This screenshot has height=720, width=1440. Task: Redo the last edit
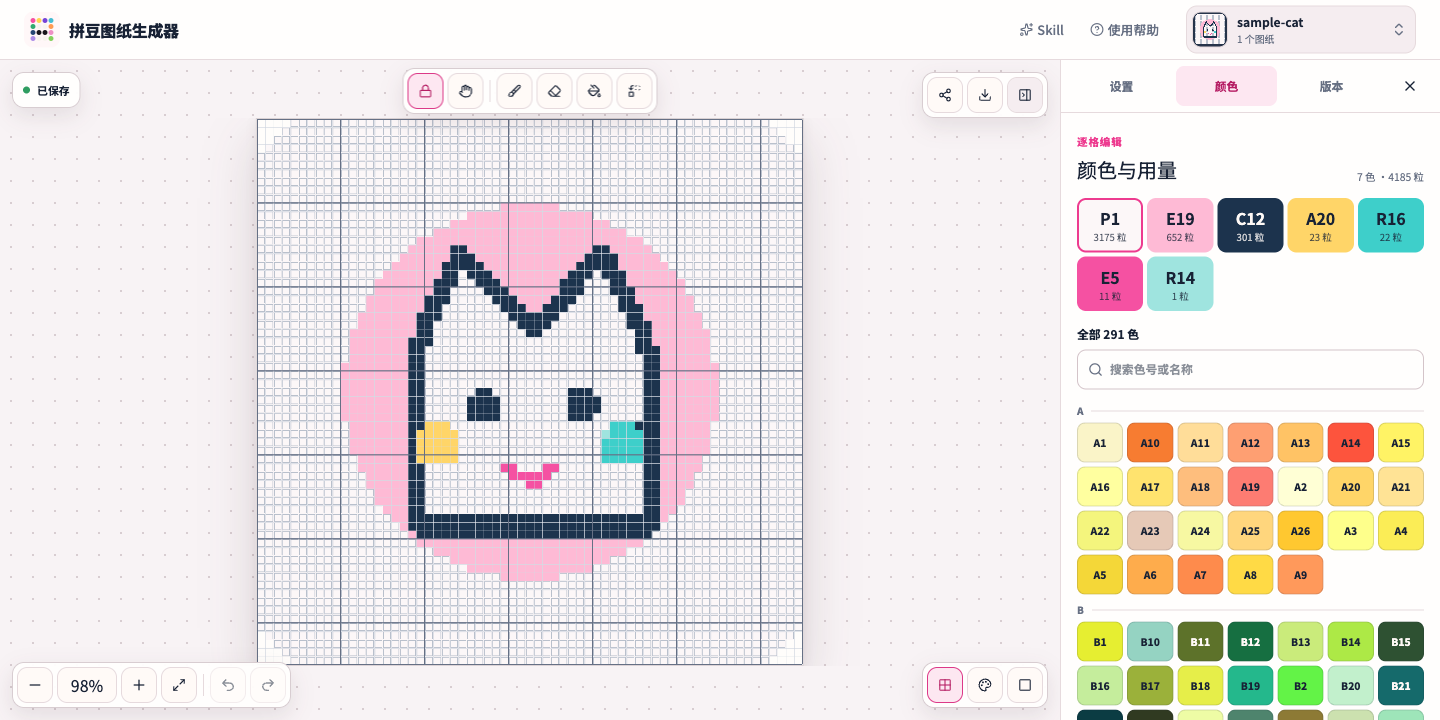coord(268,685)
